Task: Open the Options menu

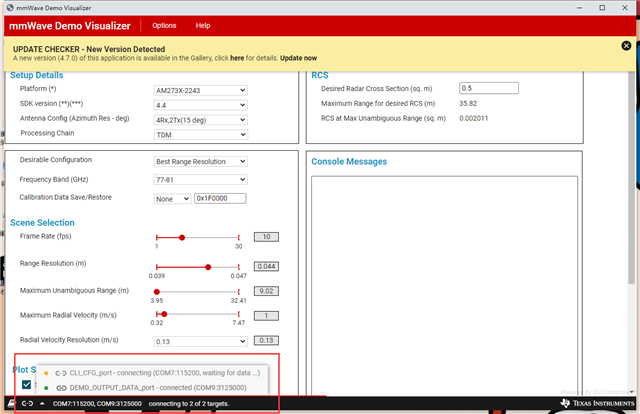Action: tap(164, 25)
